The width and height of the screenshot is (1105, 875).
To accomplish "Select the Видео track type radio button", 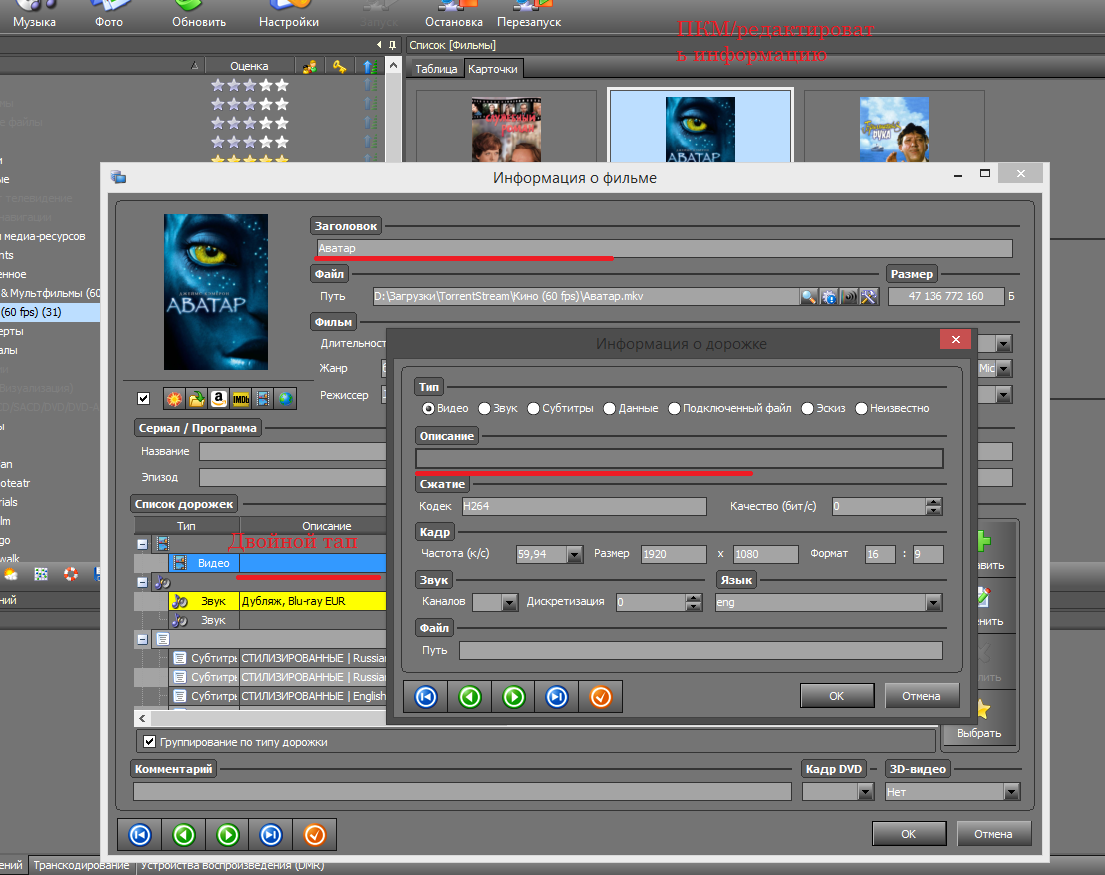I will (x=428, y=409).
